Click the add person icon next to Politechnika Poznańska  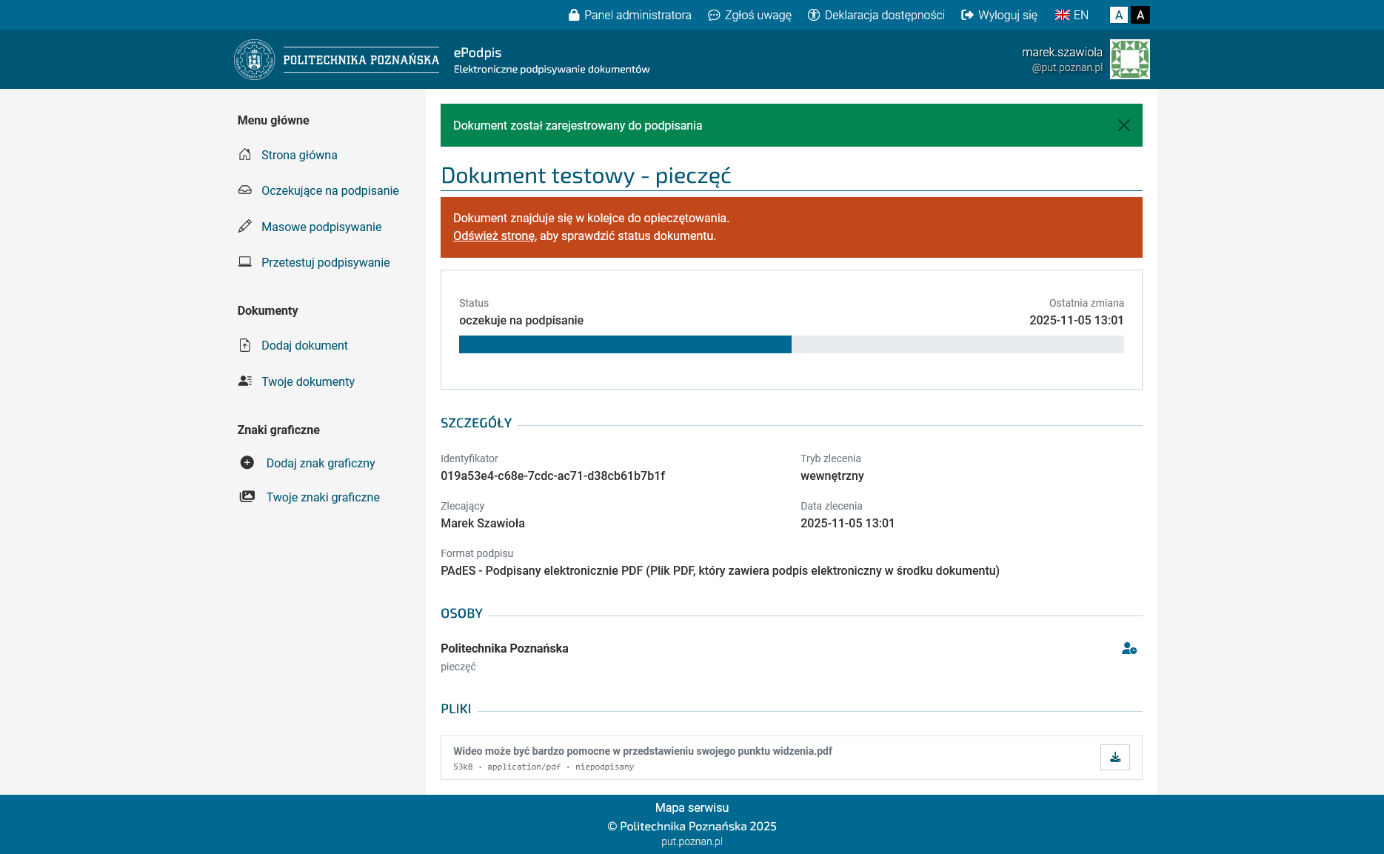click(1129, 649)
